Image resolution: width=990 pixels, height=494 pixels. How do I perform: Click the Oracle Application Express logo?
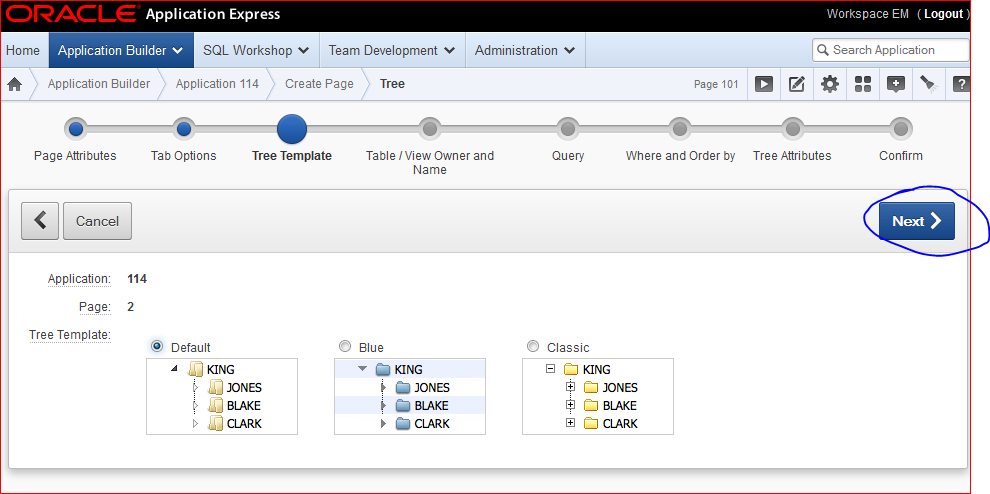(x=143, y=14)
